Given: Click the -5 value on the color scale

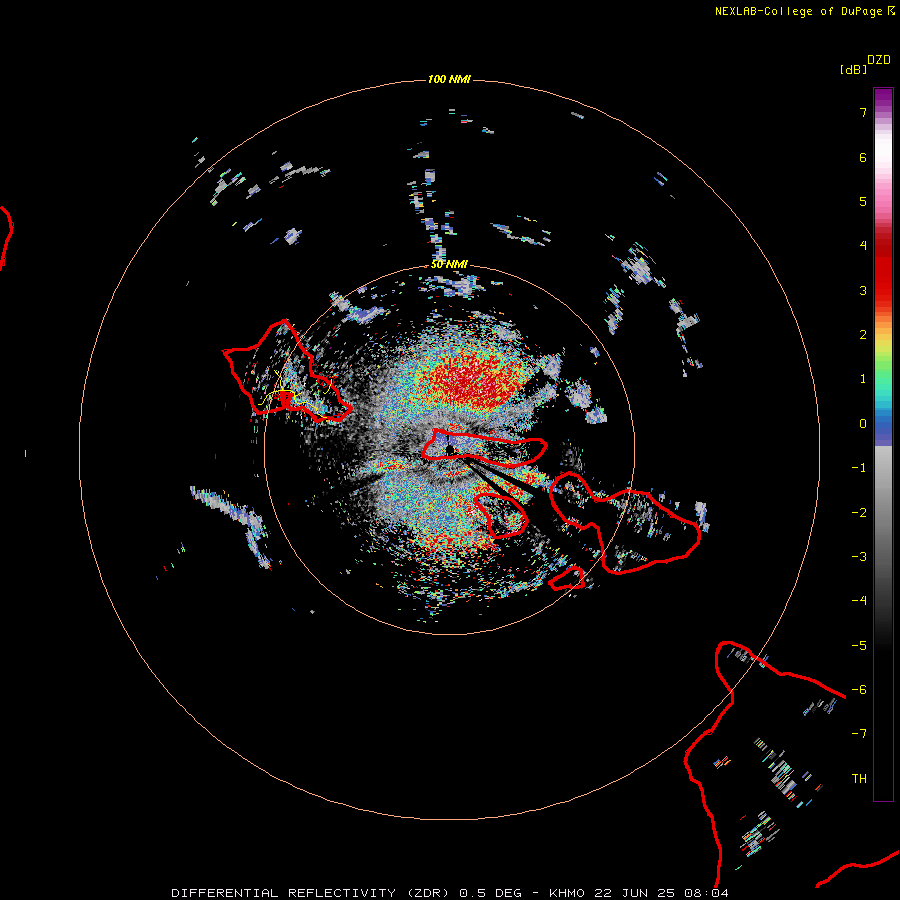Looking at the screenshot, I should pos(859,646).
